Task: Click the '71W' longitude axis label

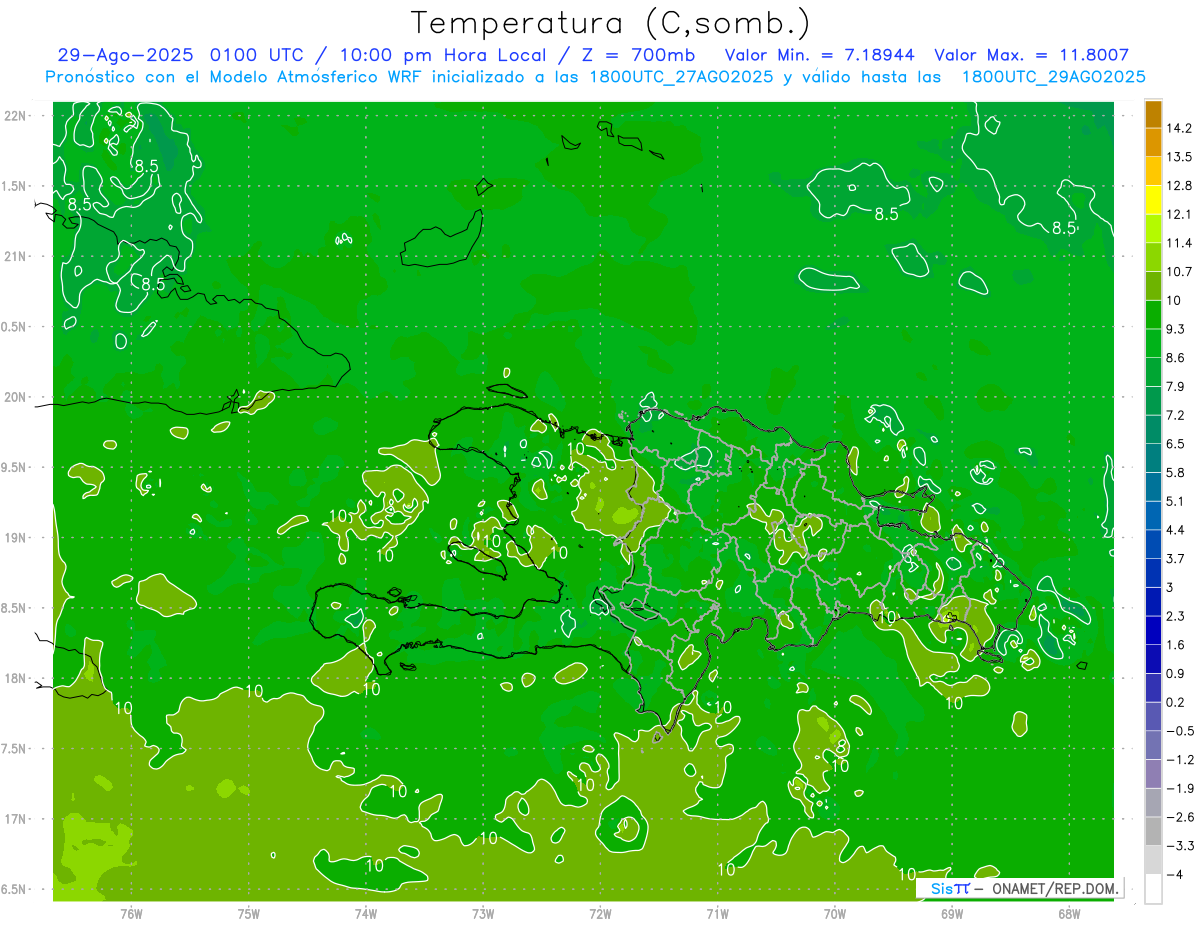Action: click(x=717, y=914)
